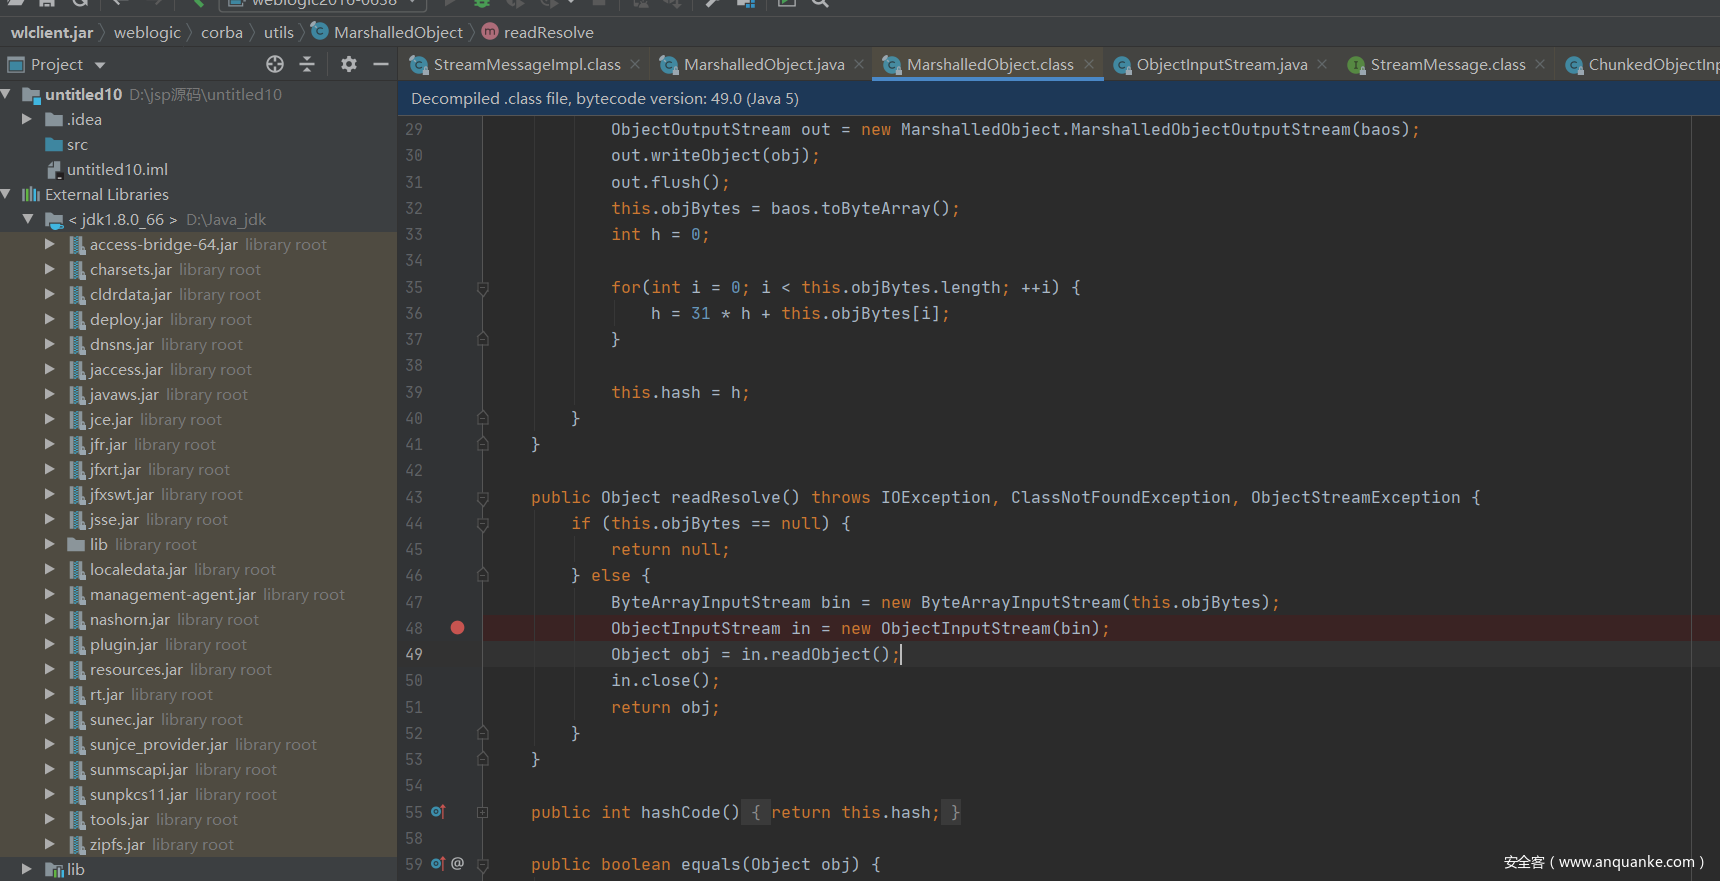The width and height of the screenshot is (1720, 881).
Task: Remove the breakpoint on line 48
Action: click(x=457, y=628)
